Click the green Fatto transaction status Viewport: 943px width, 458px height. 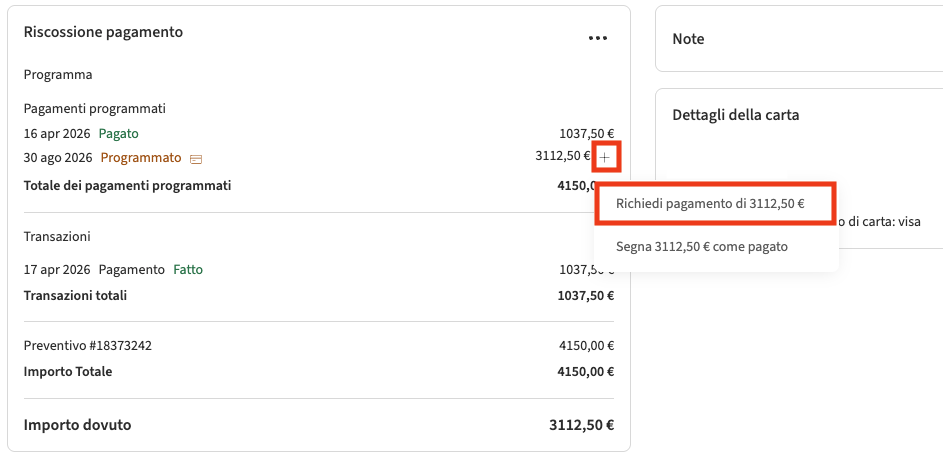(x=187, y=269)
